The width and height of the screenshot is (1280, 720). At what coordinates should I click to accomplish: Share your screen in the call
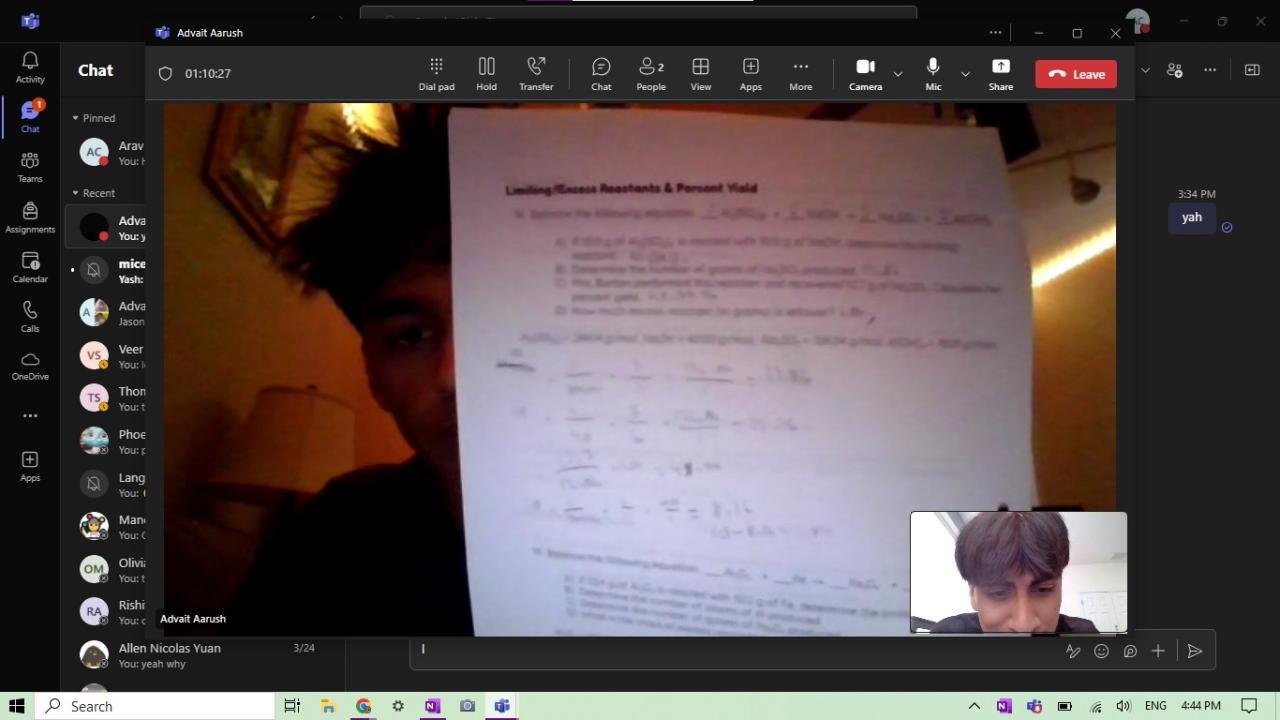point(1001,74)
